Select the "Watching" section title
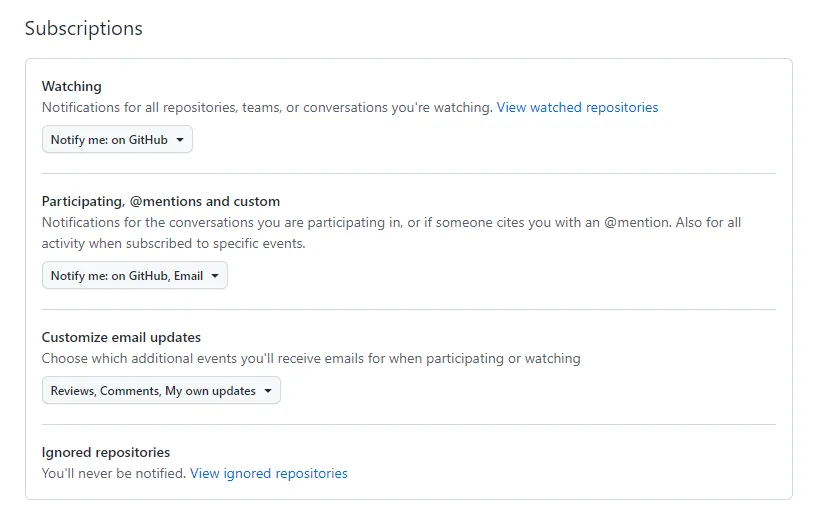Viewport: 818px width, 511px height. [72, 87]
